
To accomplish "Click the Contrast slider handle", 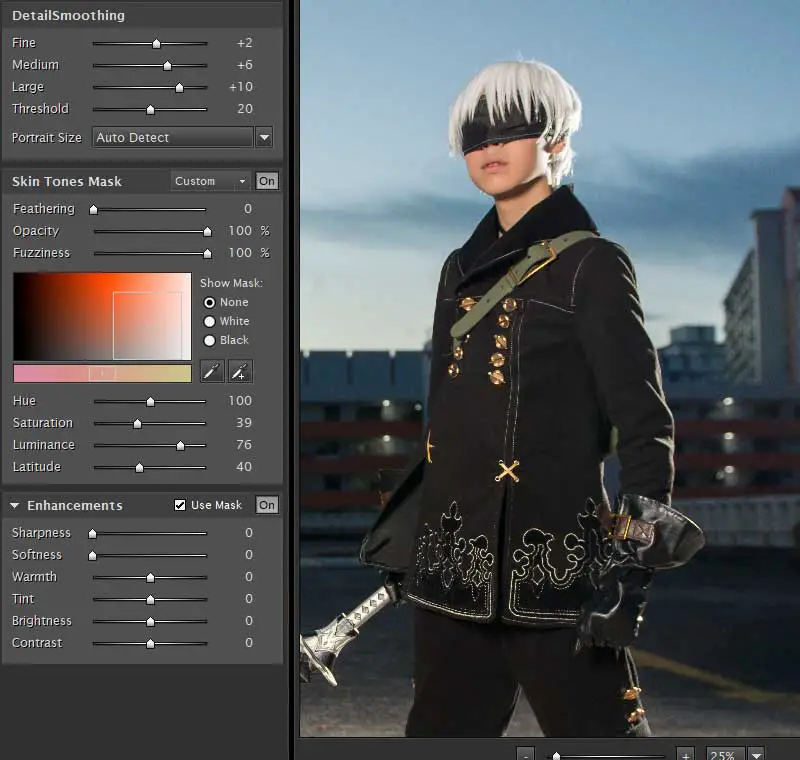I will pyautogui.click(x=151, y=644).
